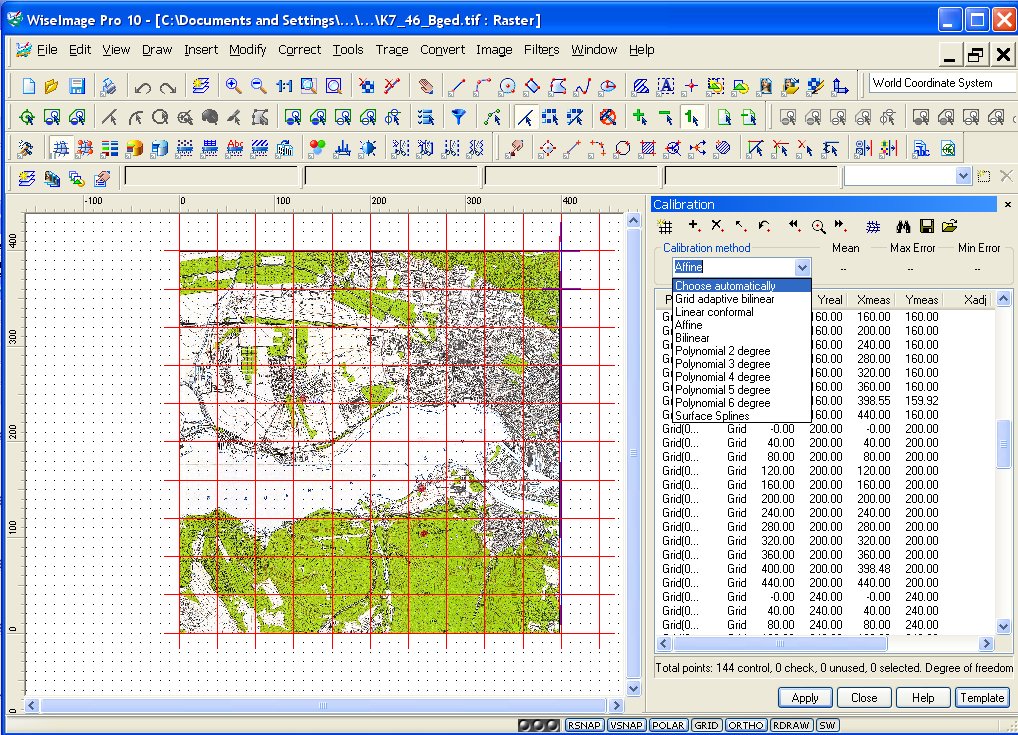Screen dimensions: 1018x735
Task: Click the Save floppy disk icon in main toolbar
Action: pos(77,86)
